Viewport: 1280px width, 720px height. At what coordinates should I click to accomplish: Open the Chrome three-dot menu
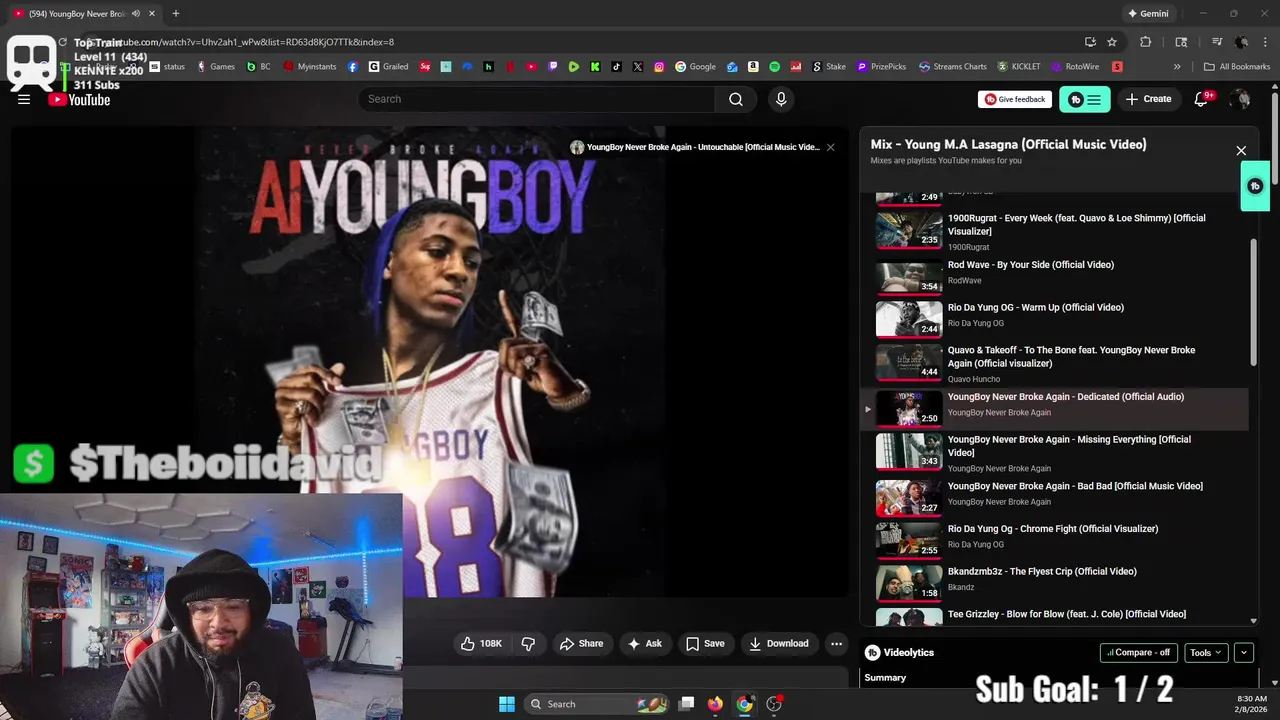[1265, 42]
